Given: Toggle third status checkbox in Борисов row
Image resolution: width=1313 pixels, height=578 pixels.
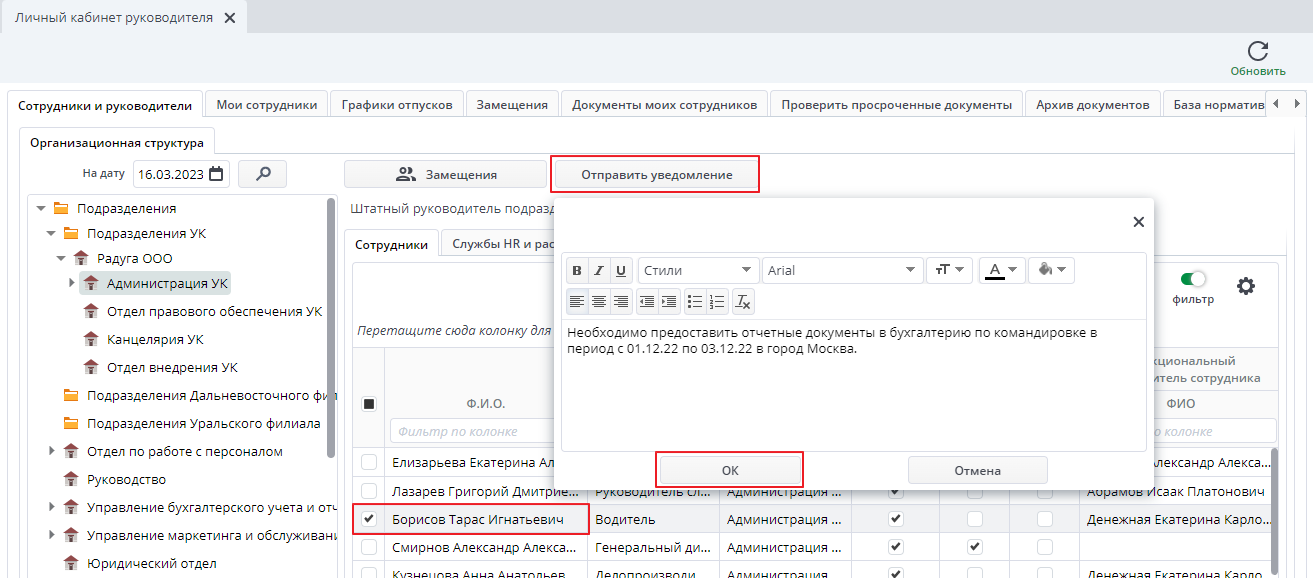Looking at the screenshot, I should [1045, 519].
